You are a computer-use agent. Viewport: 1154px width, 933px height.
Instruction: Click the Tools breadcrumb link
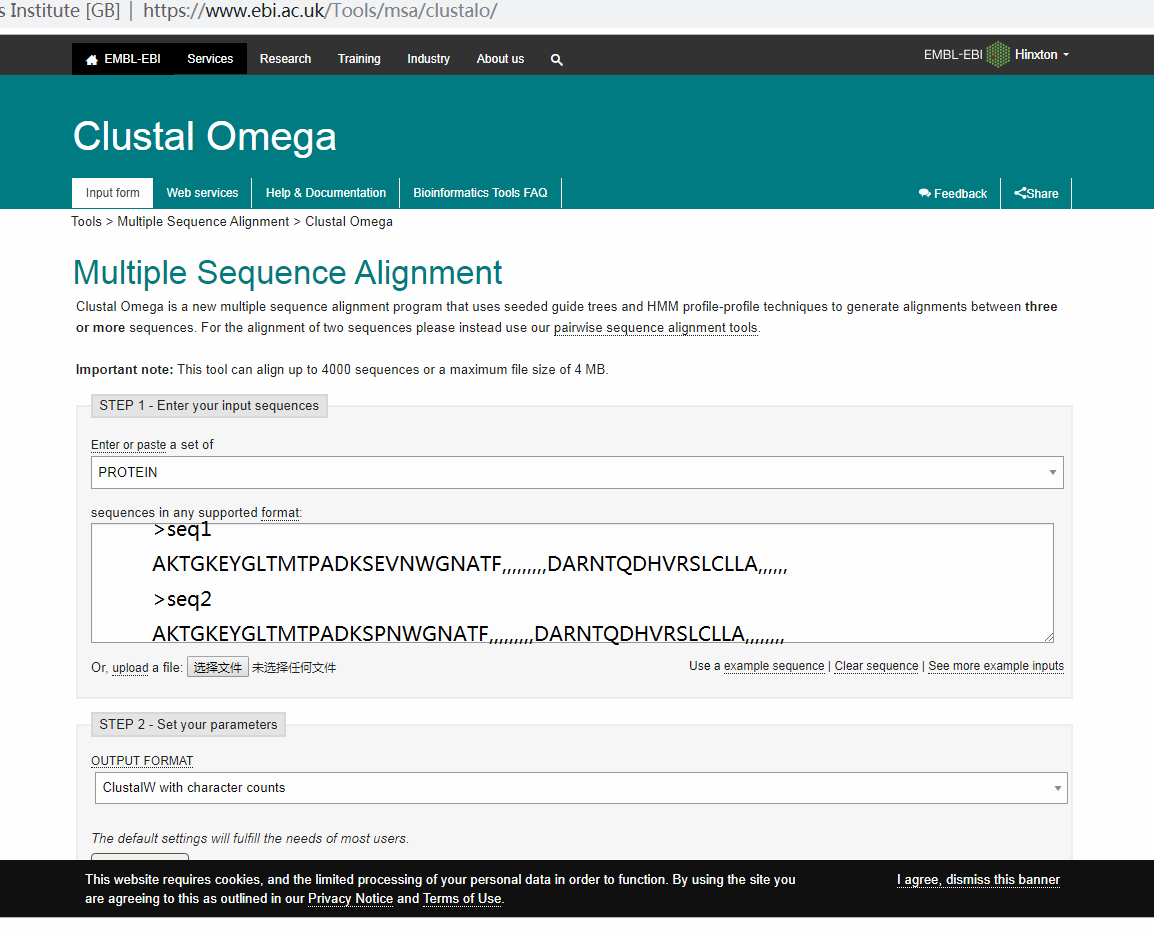tap(86, 221)
